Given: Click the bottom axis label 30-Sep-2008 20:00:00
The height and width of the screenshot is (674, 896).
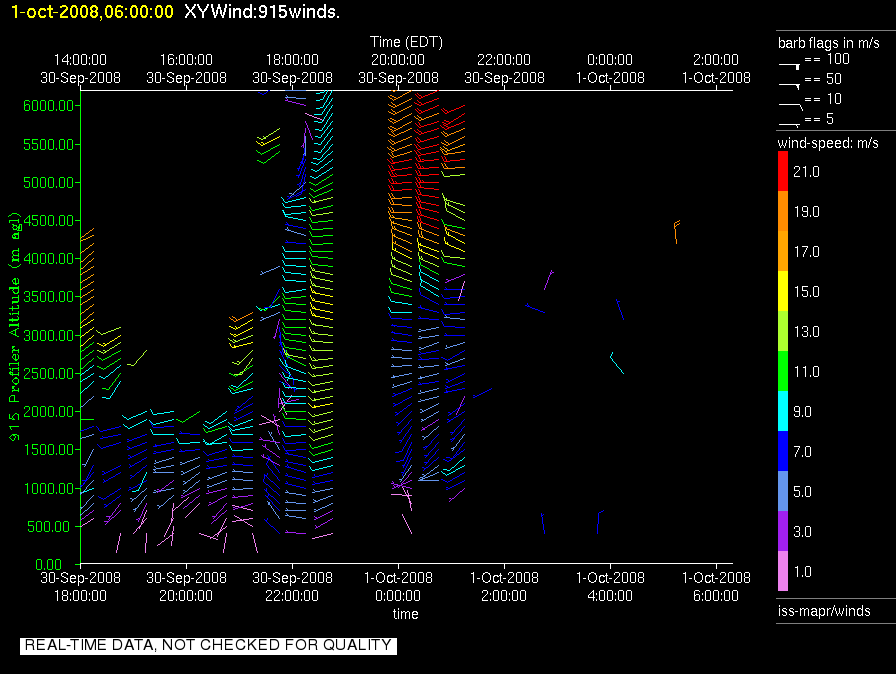Looking at the screenshot, I should pyautogui.click(x=186, y=587).
